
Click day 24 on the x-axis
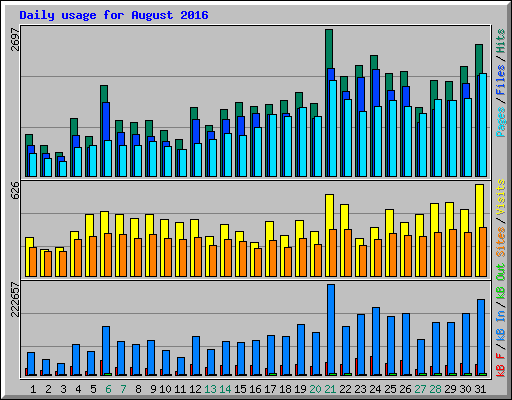pyautogui.click(x=375, y=389)
